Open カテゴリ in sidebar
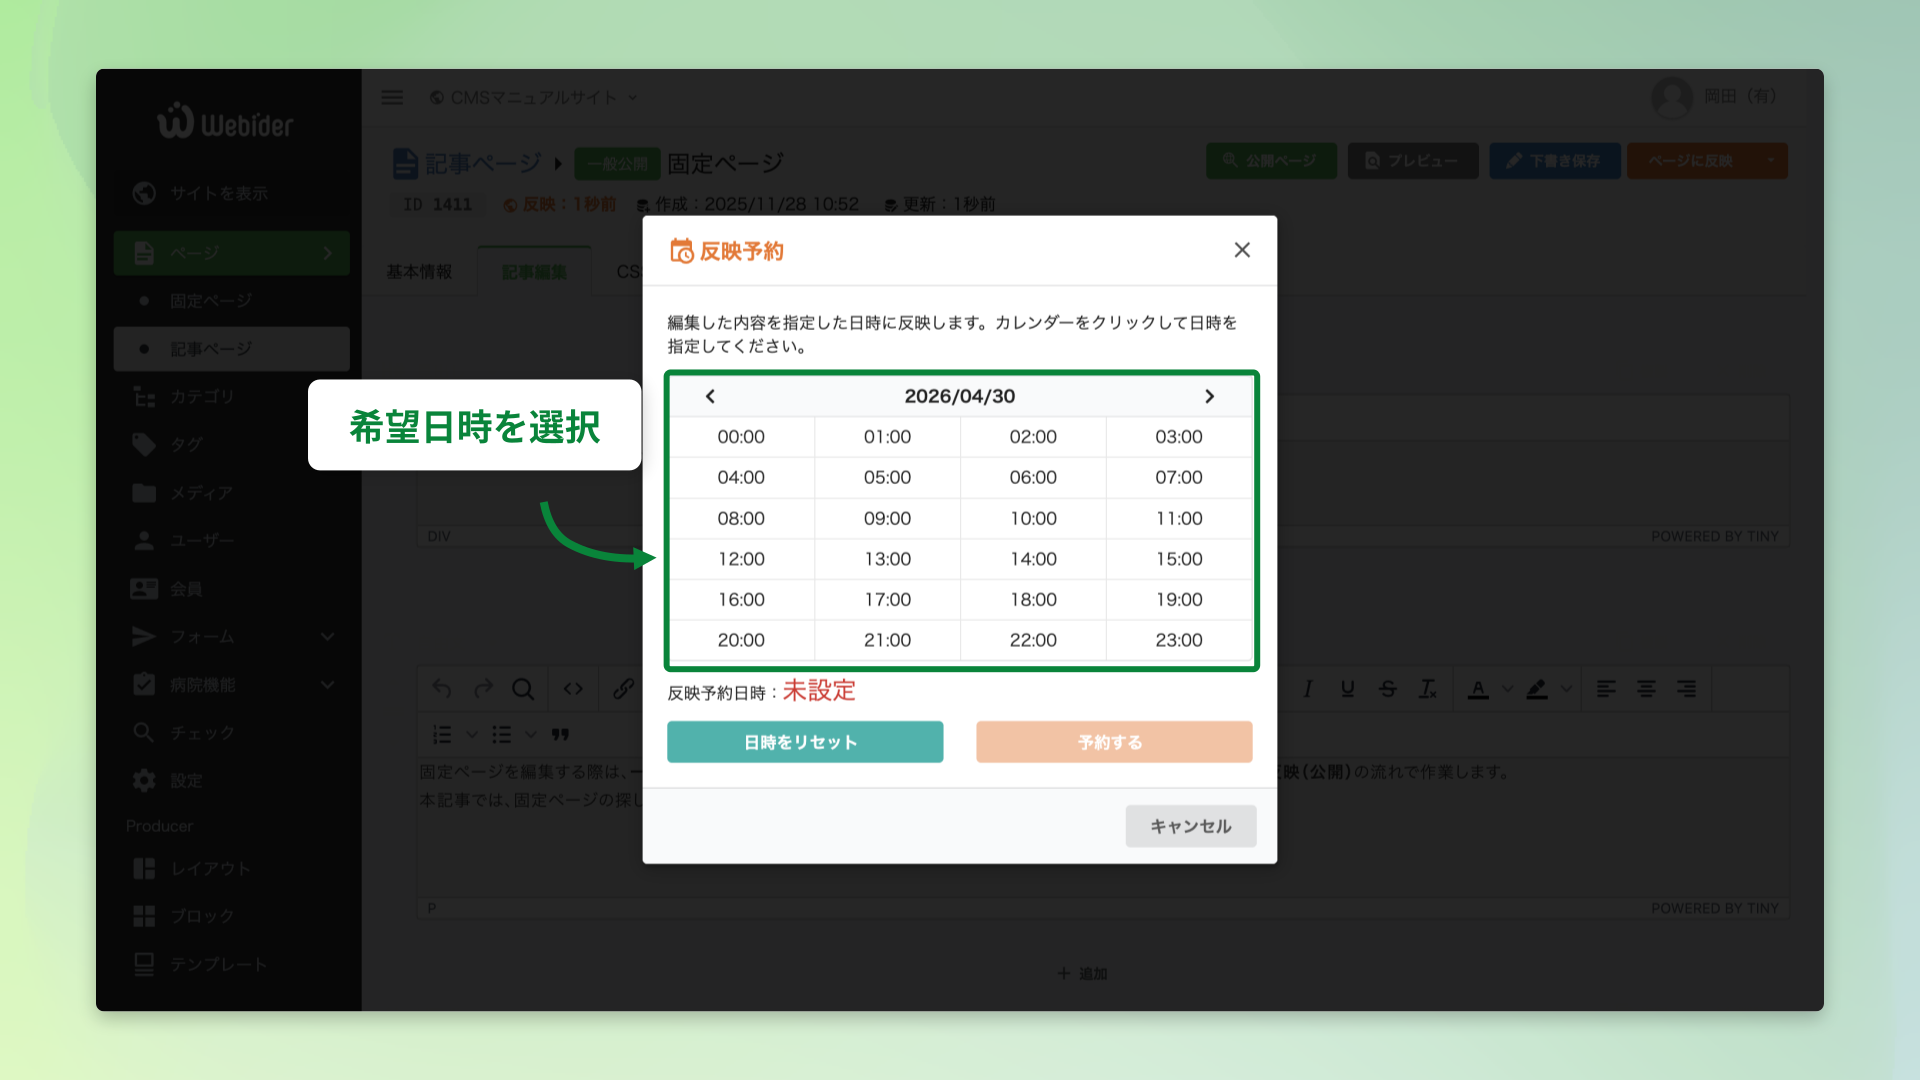The image size is (1920, 1080). pos(232,397)
